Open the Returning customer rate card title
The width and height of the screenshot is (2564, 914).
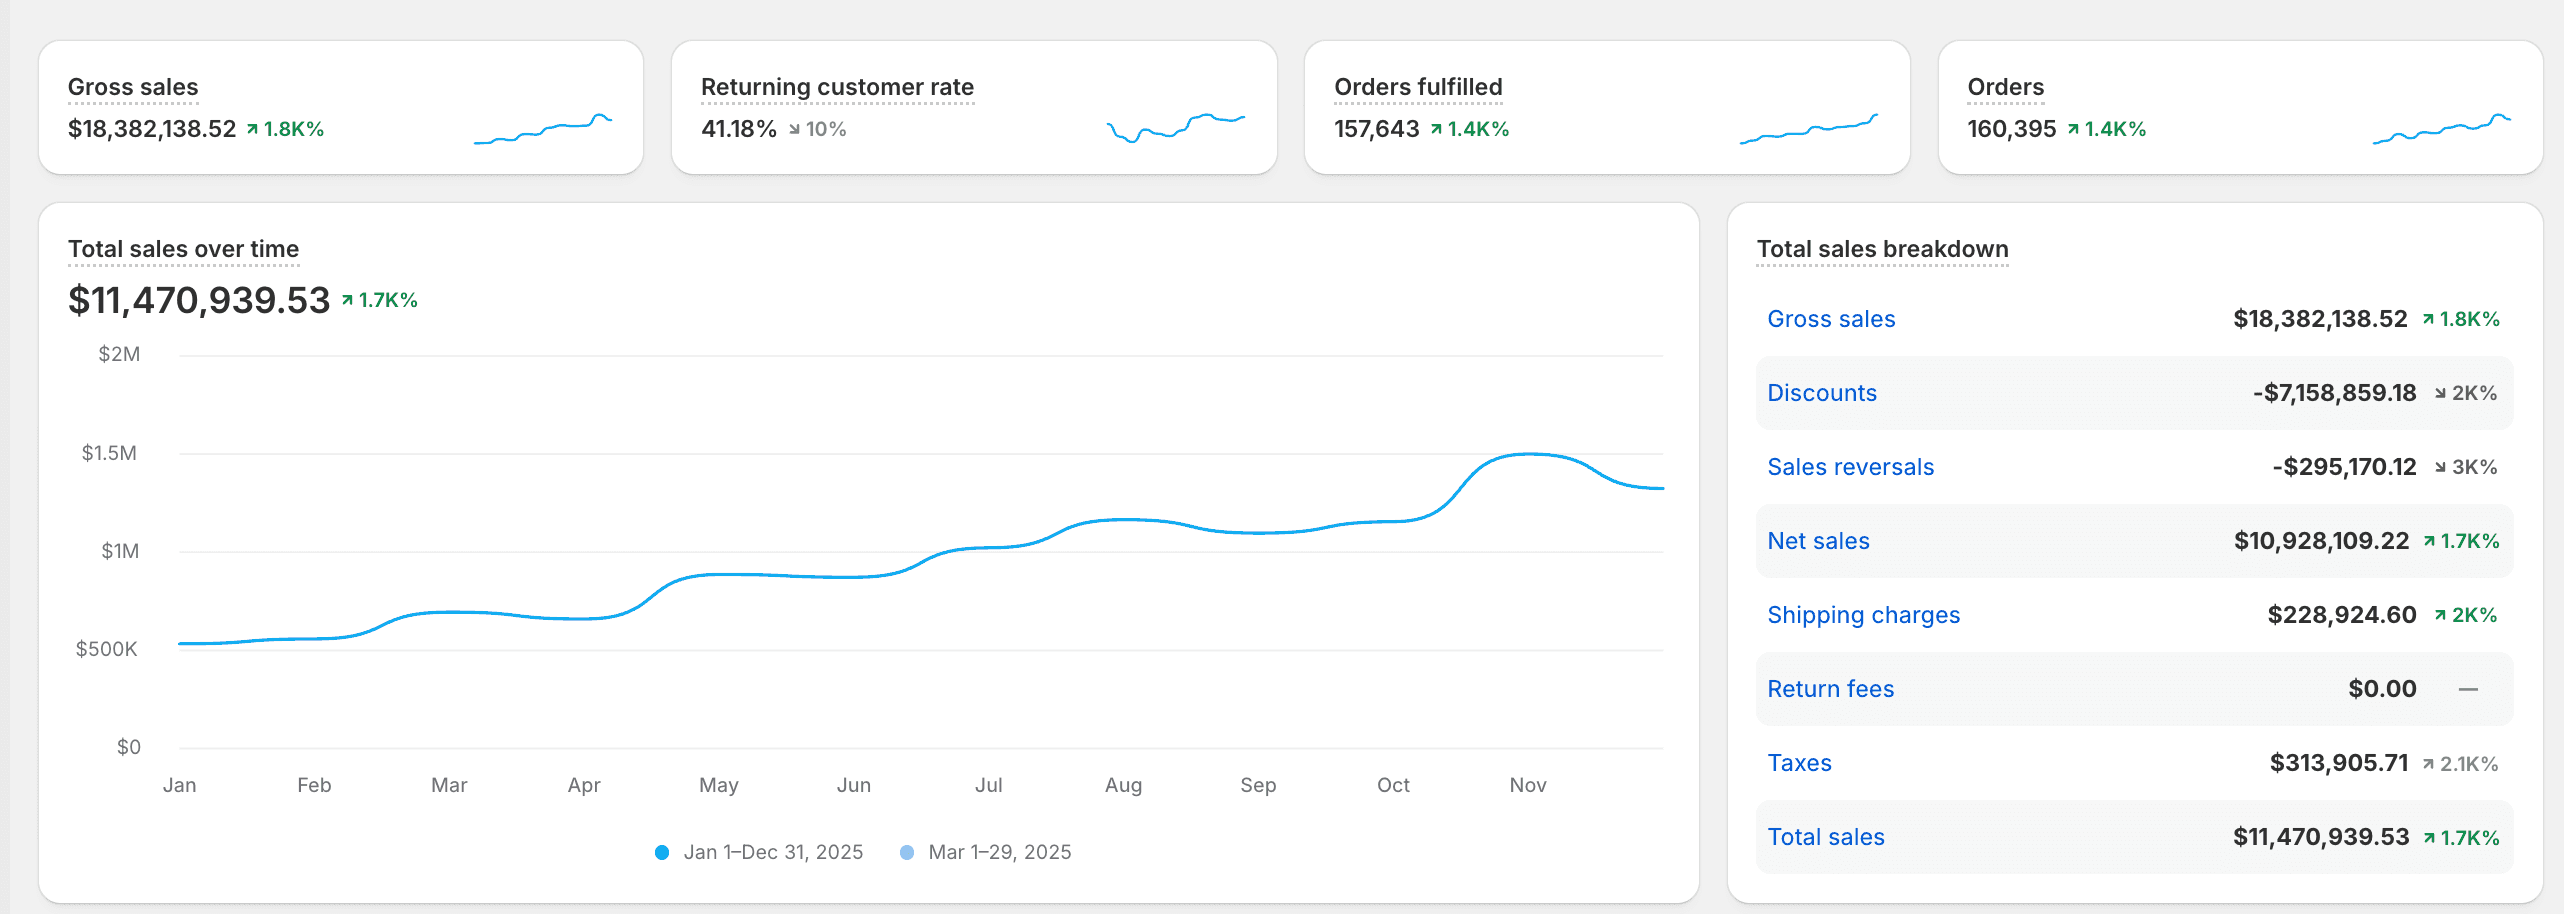[x=837, y=87]
